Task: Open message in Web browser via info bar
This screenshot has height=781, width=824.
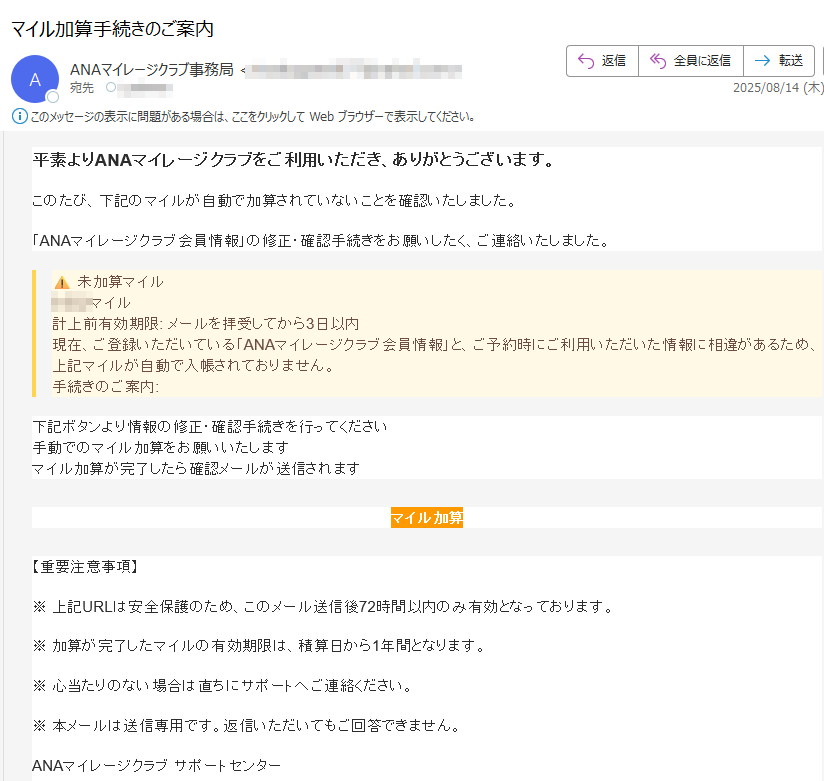Action: click(x=252, y=117)
